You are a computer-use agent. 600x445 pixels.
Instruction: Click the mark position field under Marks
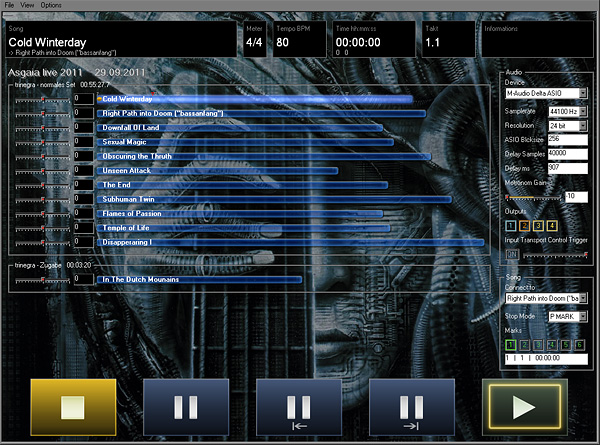point(546,359)
